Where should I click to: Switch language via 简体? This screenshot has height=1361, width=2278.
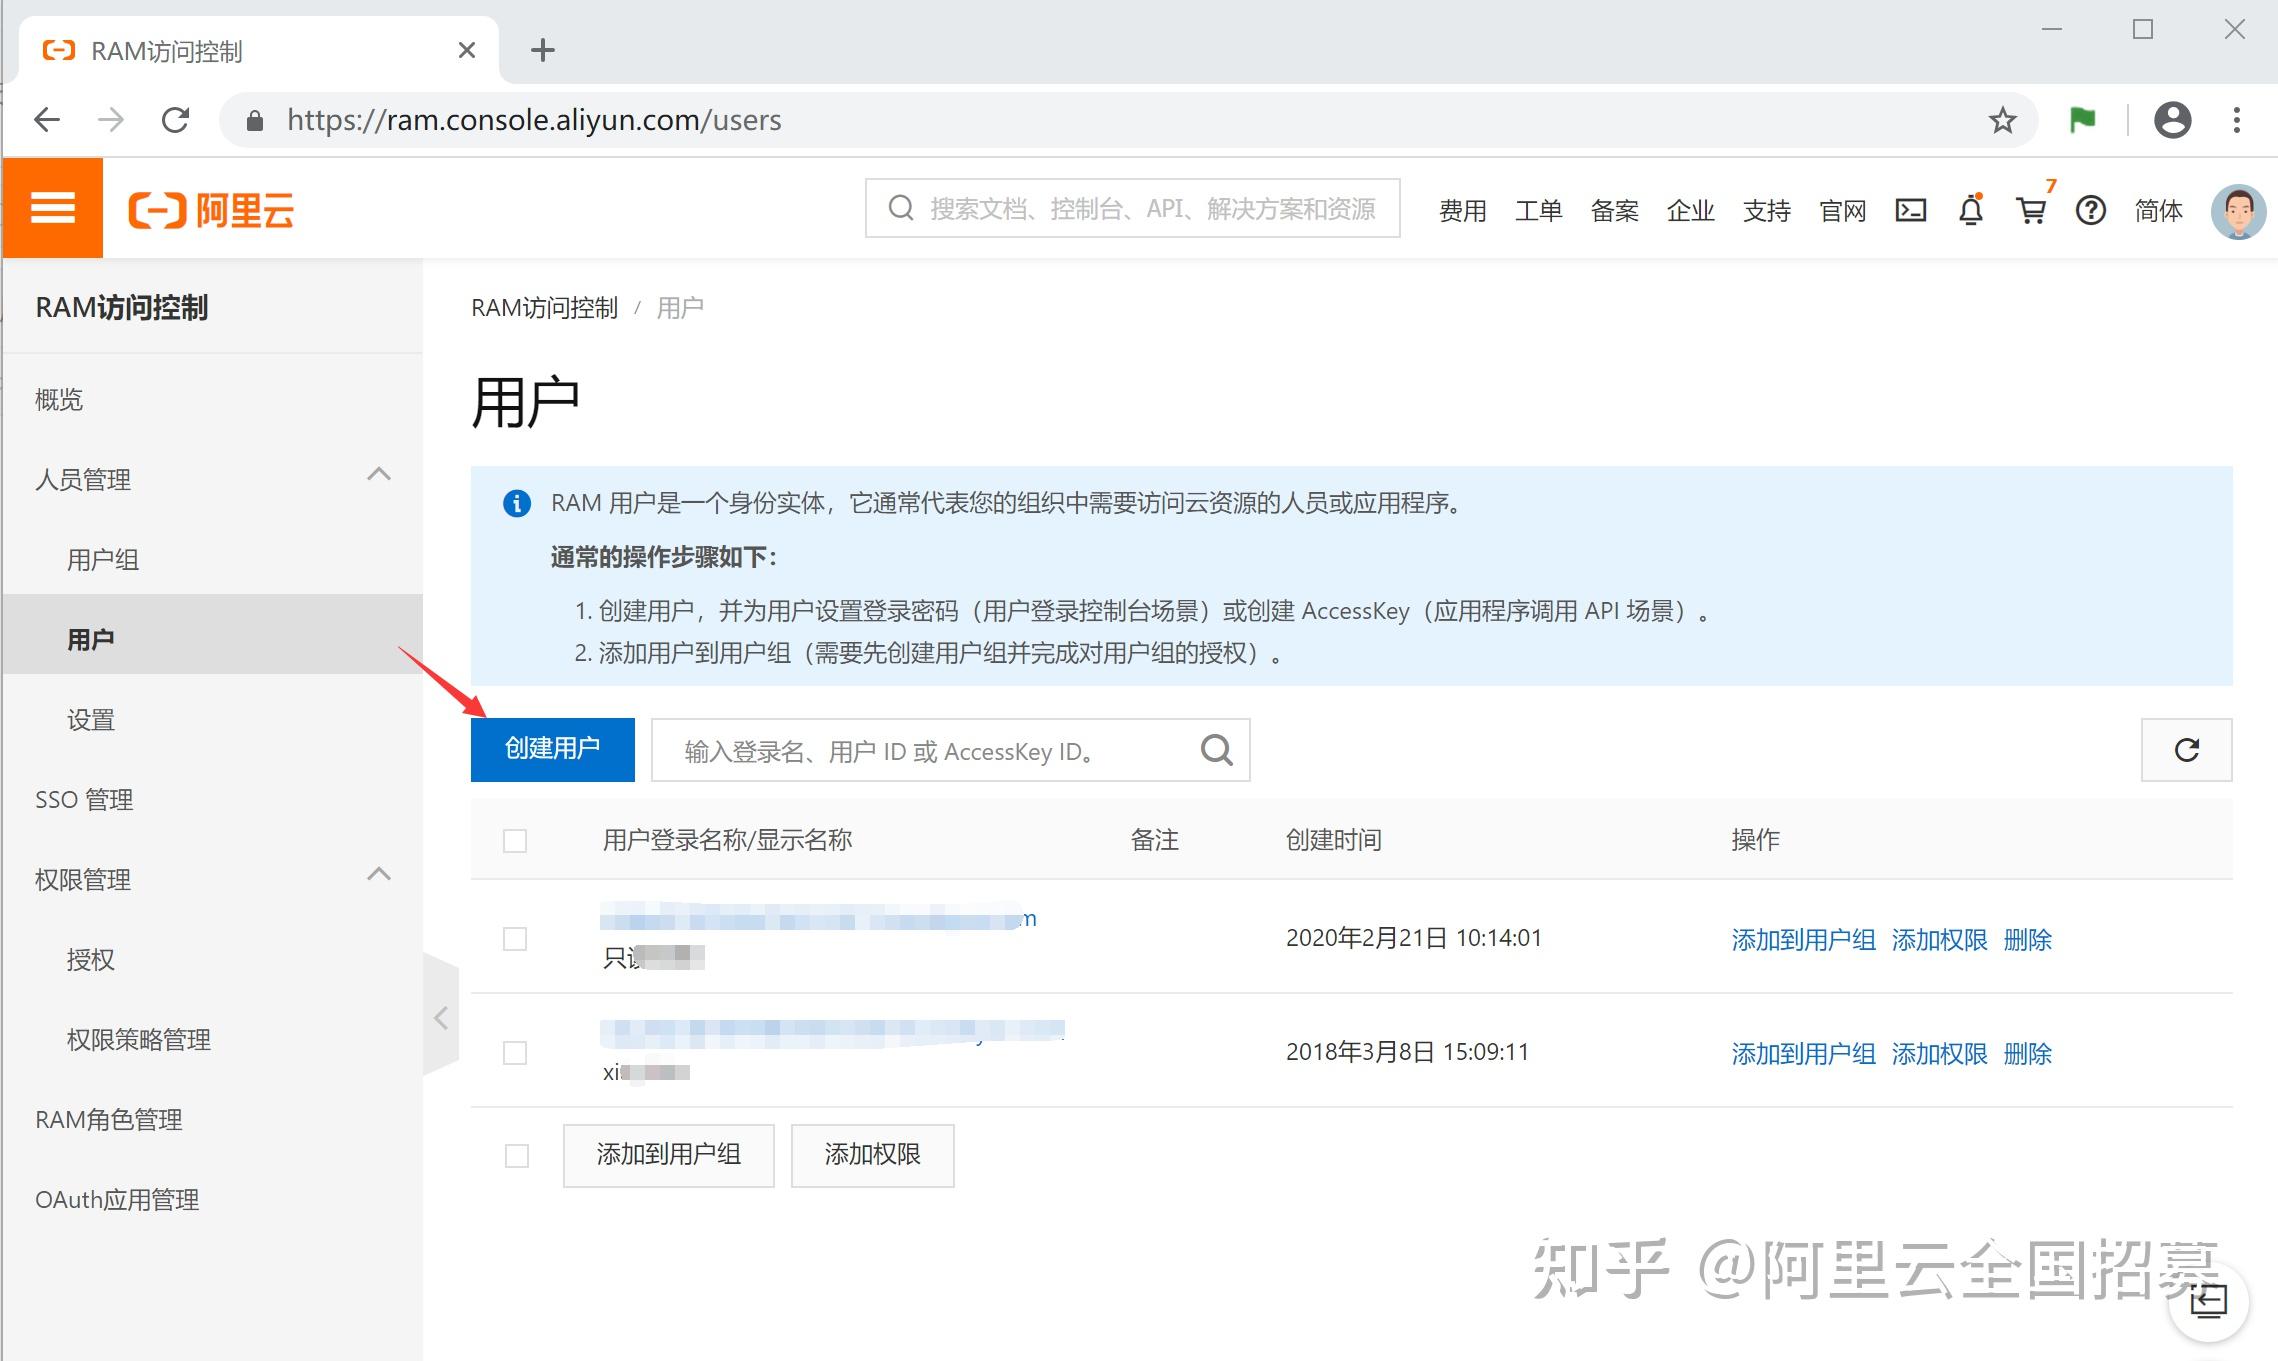2159,211
